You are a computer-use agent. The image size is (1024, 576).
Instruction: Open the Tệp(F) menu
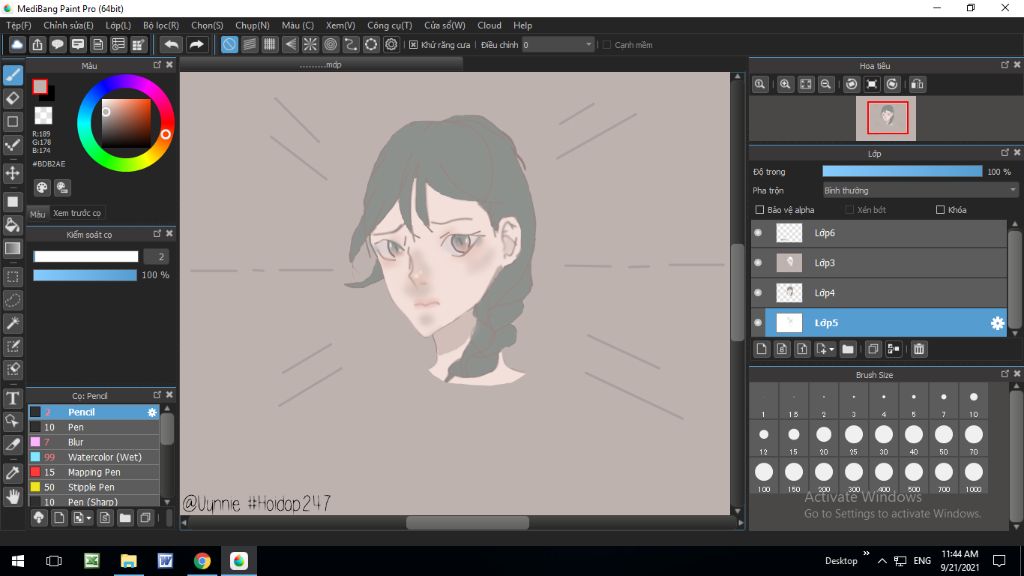(x=19, y=25)
